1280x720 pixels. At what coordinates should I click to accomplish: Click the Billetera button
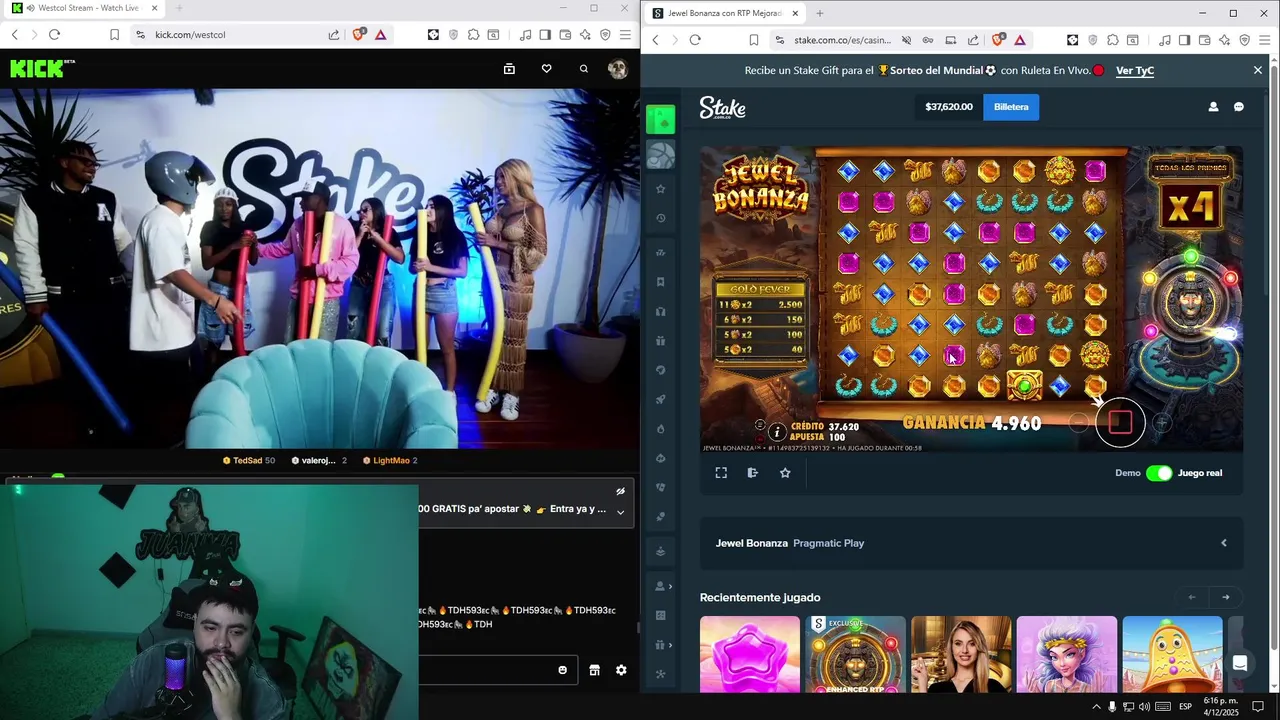tap(1011, 107)
